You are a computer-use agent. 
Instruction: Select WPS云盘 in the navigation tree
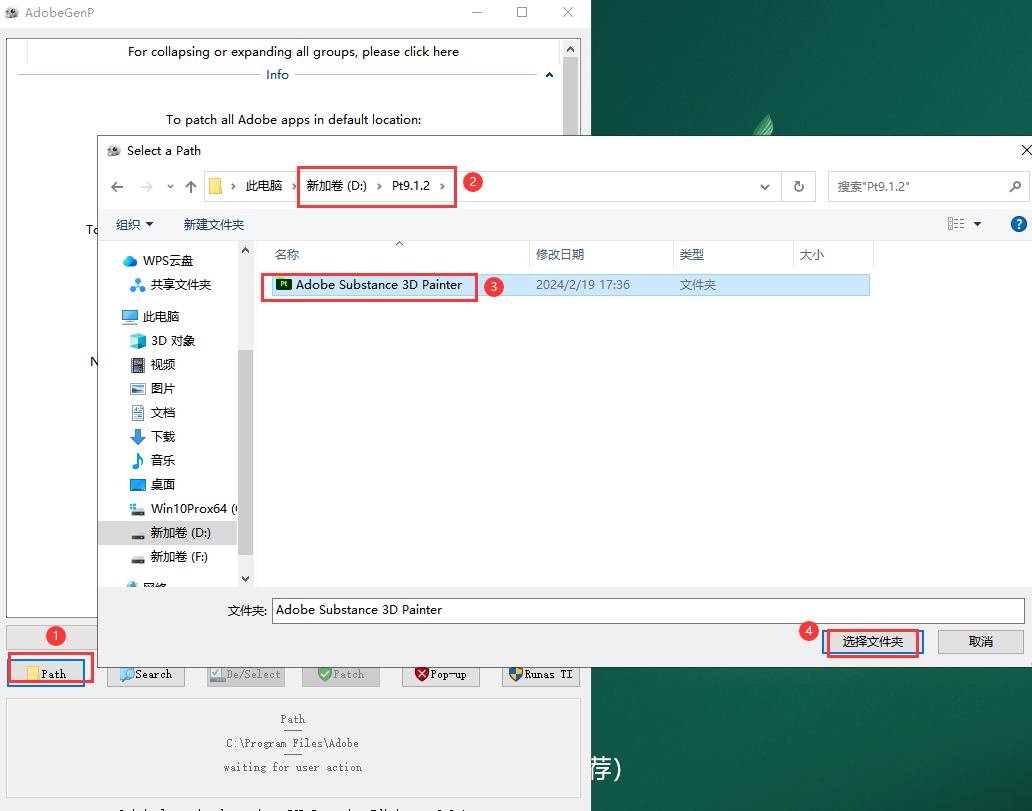tap(168, 261)
